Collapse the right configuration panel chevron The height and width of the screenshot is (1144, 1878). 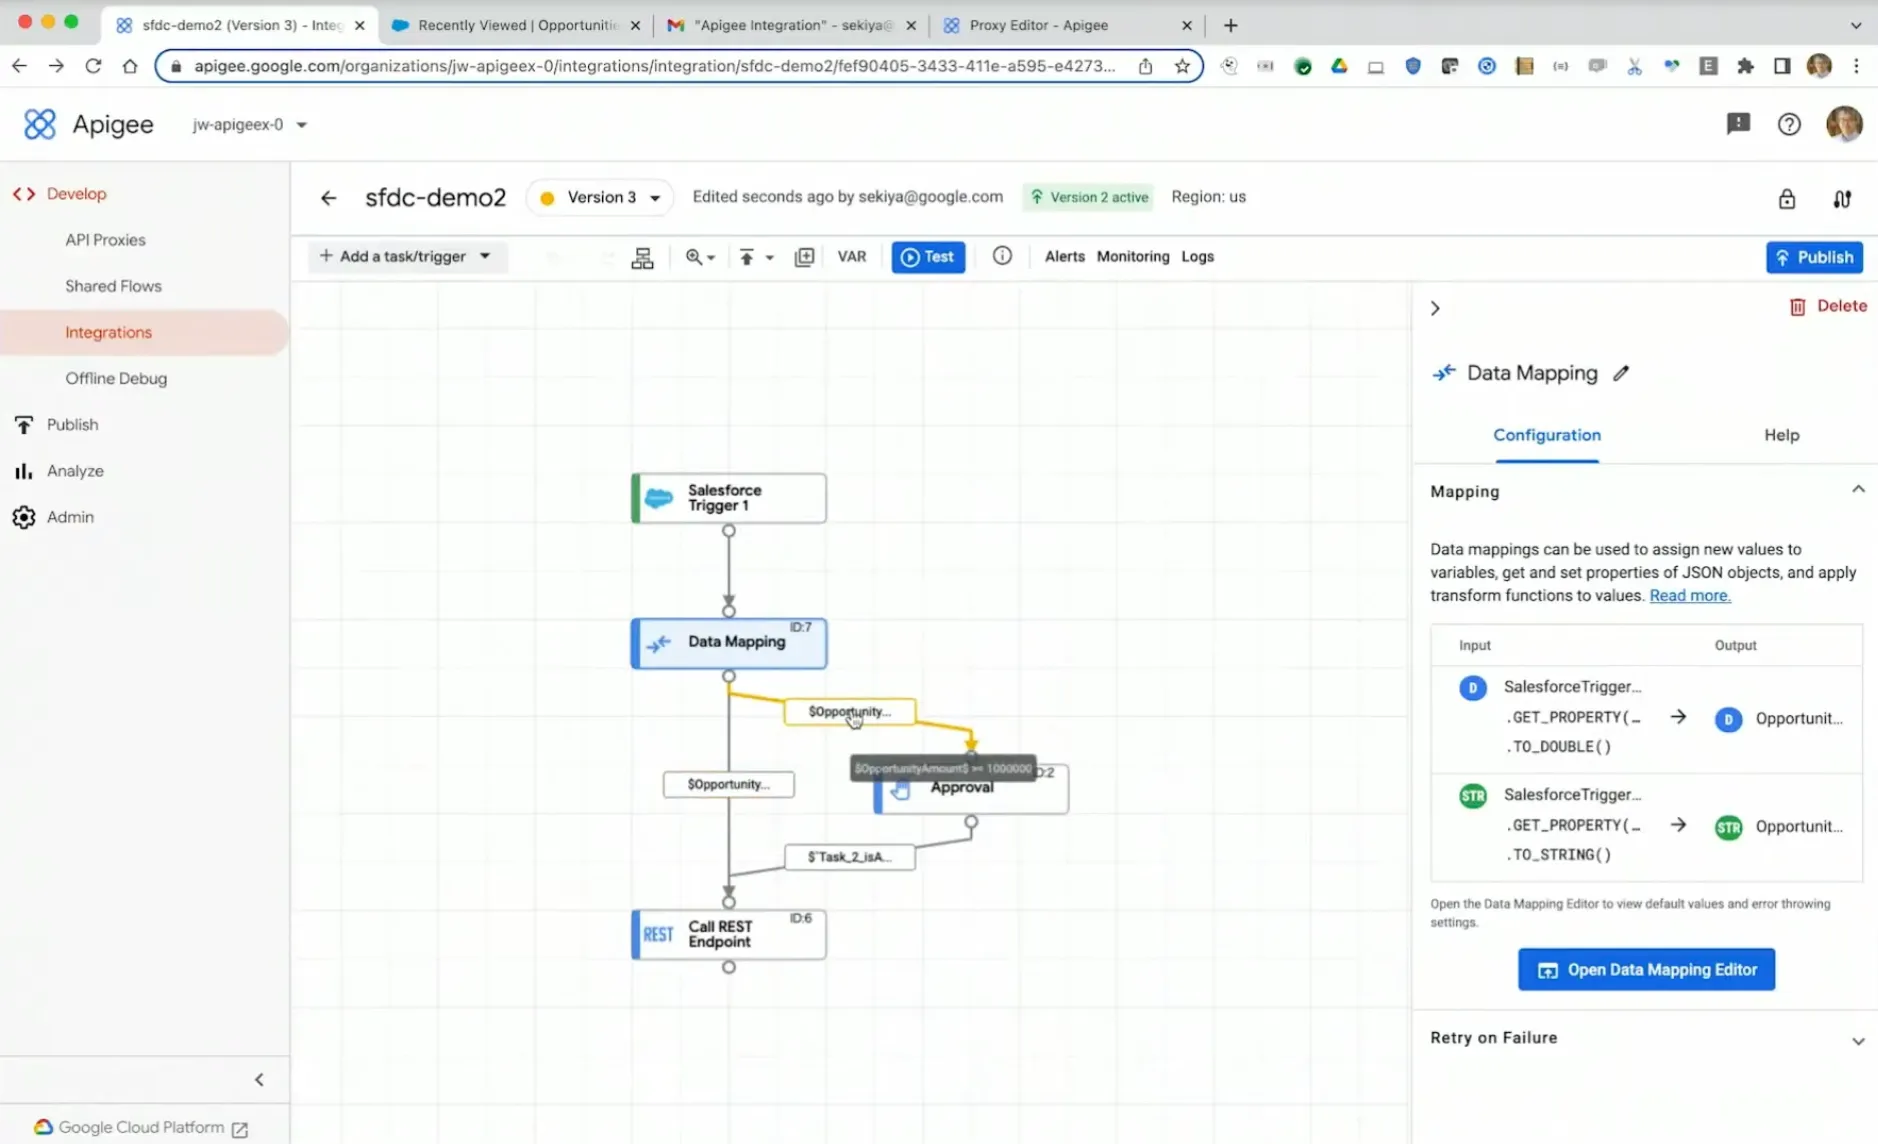pos(1435,309)
